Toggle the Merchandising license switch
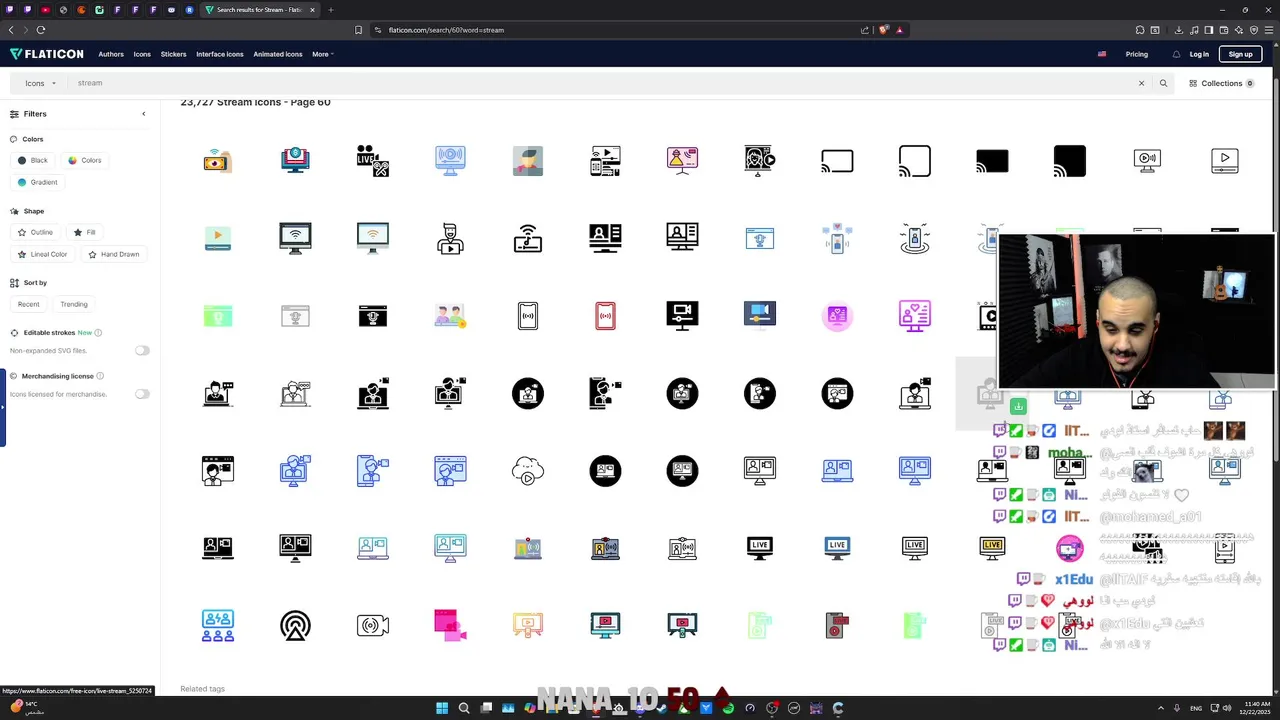Screen dimensions: 1280x720 click(142, 394)
